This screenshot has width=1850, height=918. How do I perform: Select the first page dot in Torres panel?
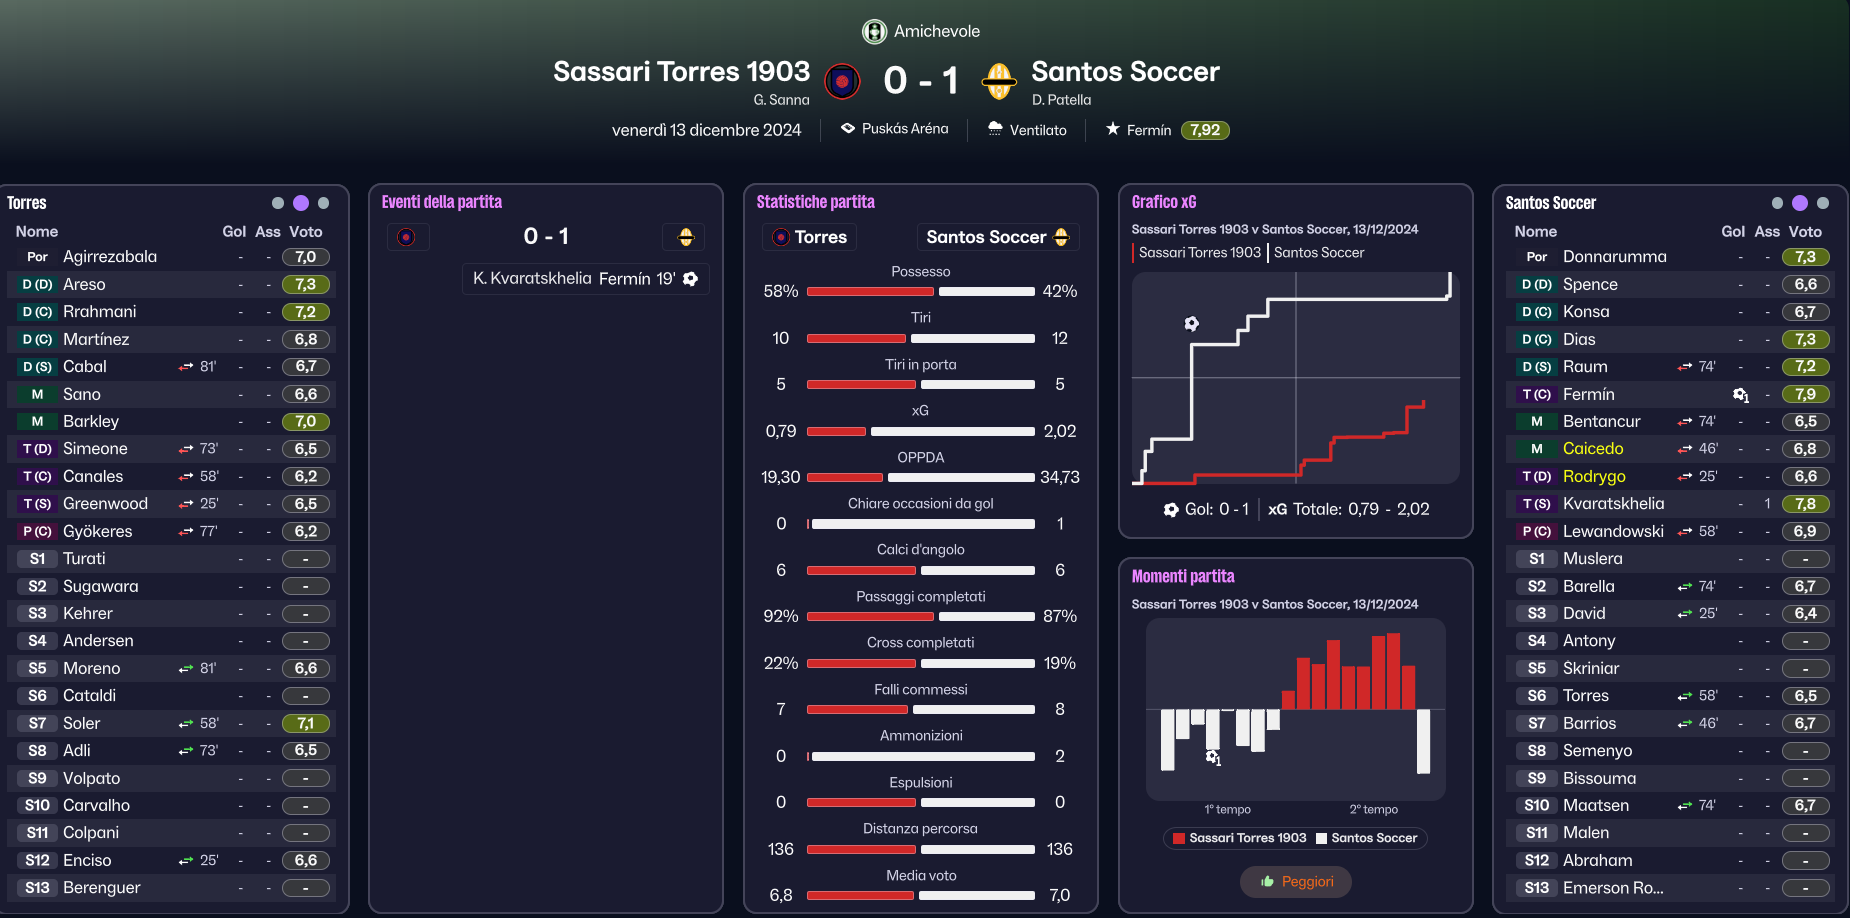click(278, 203)
